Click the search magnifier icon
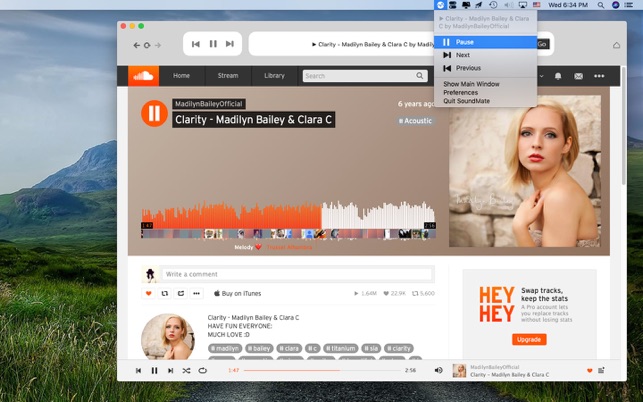The image size is (643, 402). 420,76
